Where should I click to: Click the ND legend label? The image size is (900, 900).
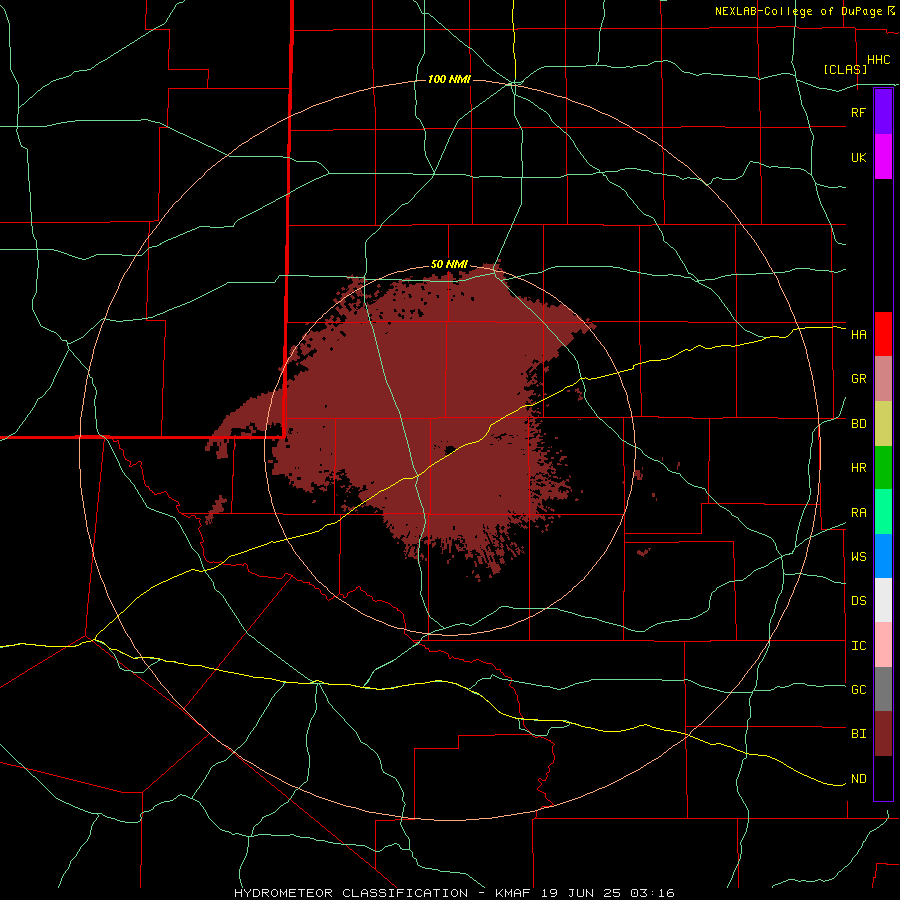tap(858, 779)
